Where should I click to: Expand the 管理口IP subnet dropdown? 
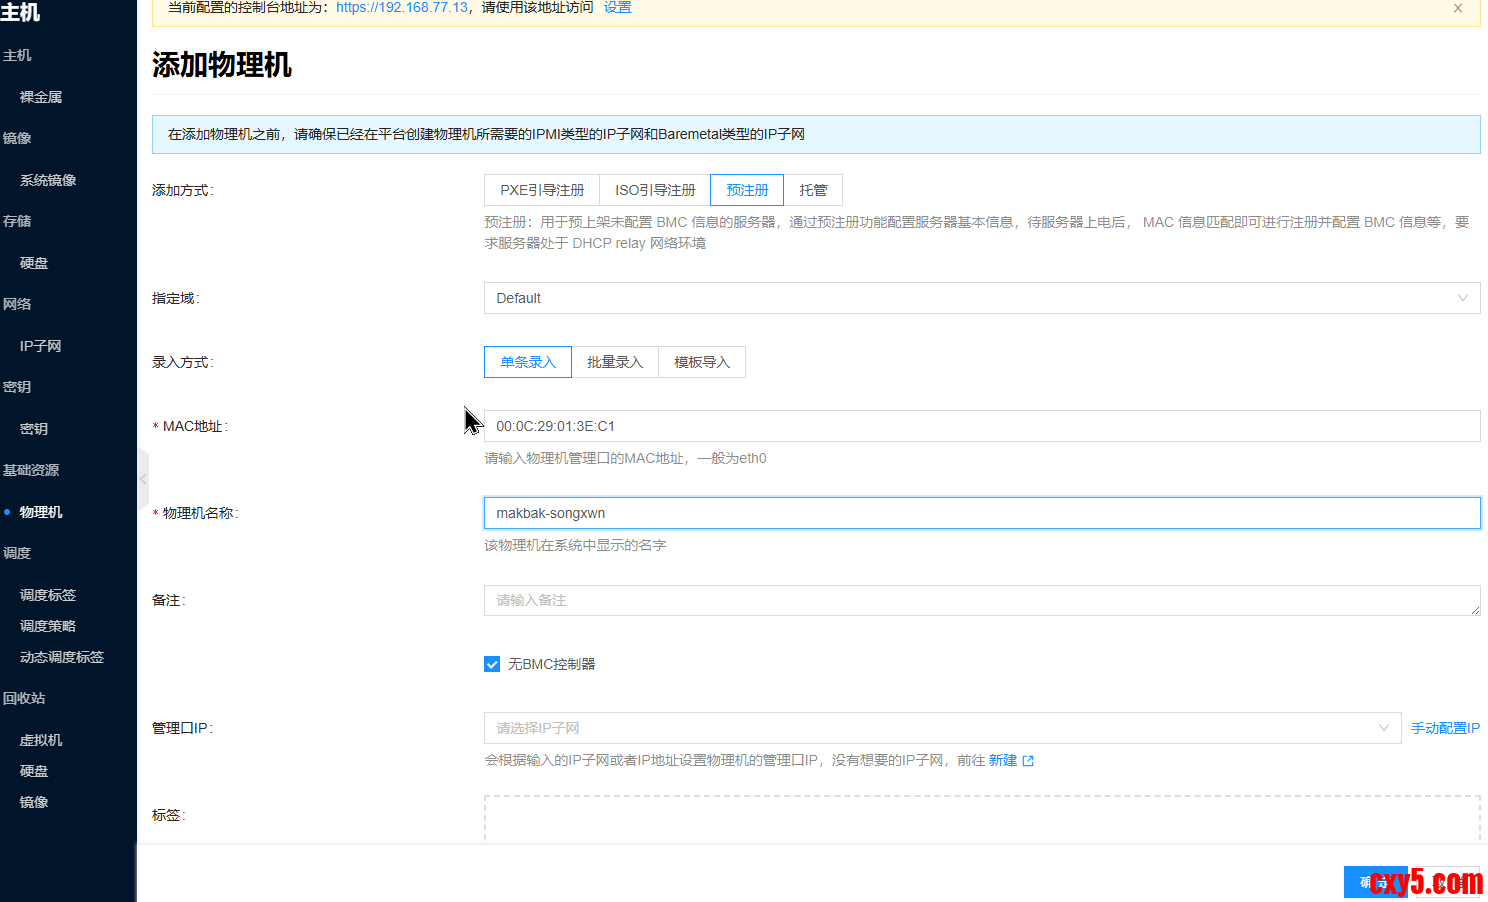941,728
